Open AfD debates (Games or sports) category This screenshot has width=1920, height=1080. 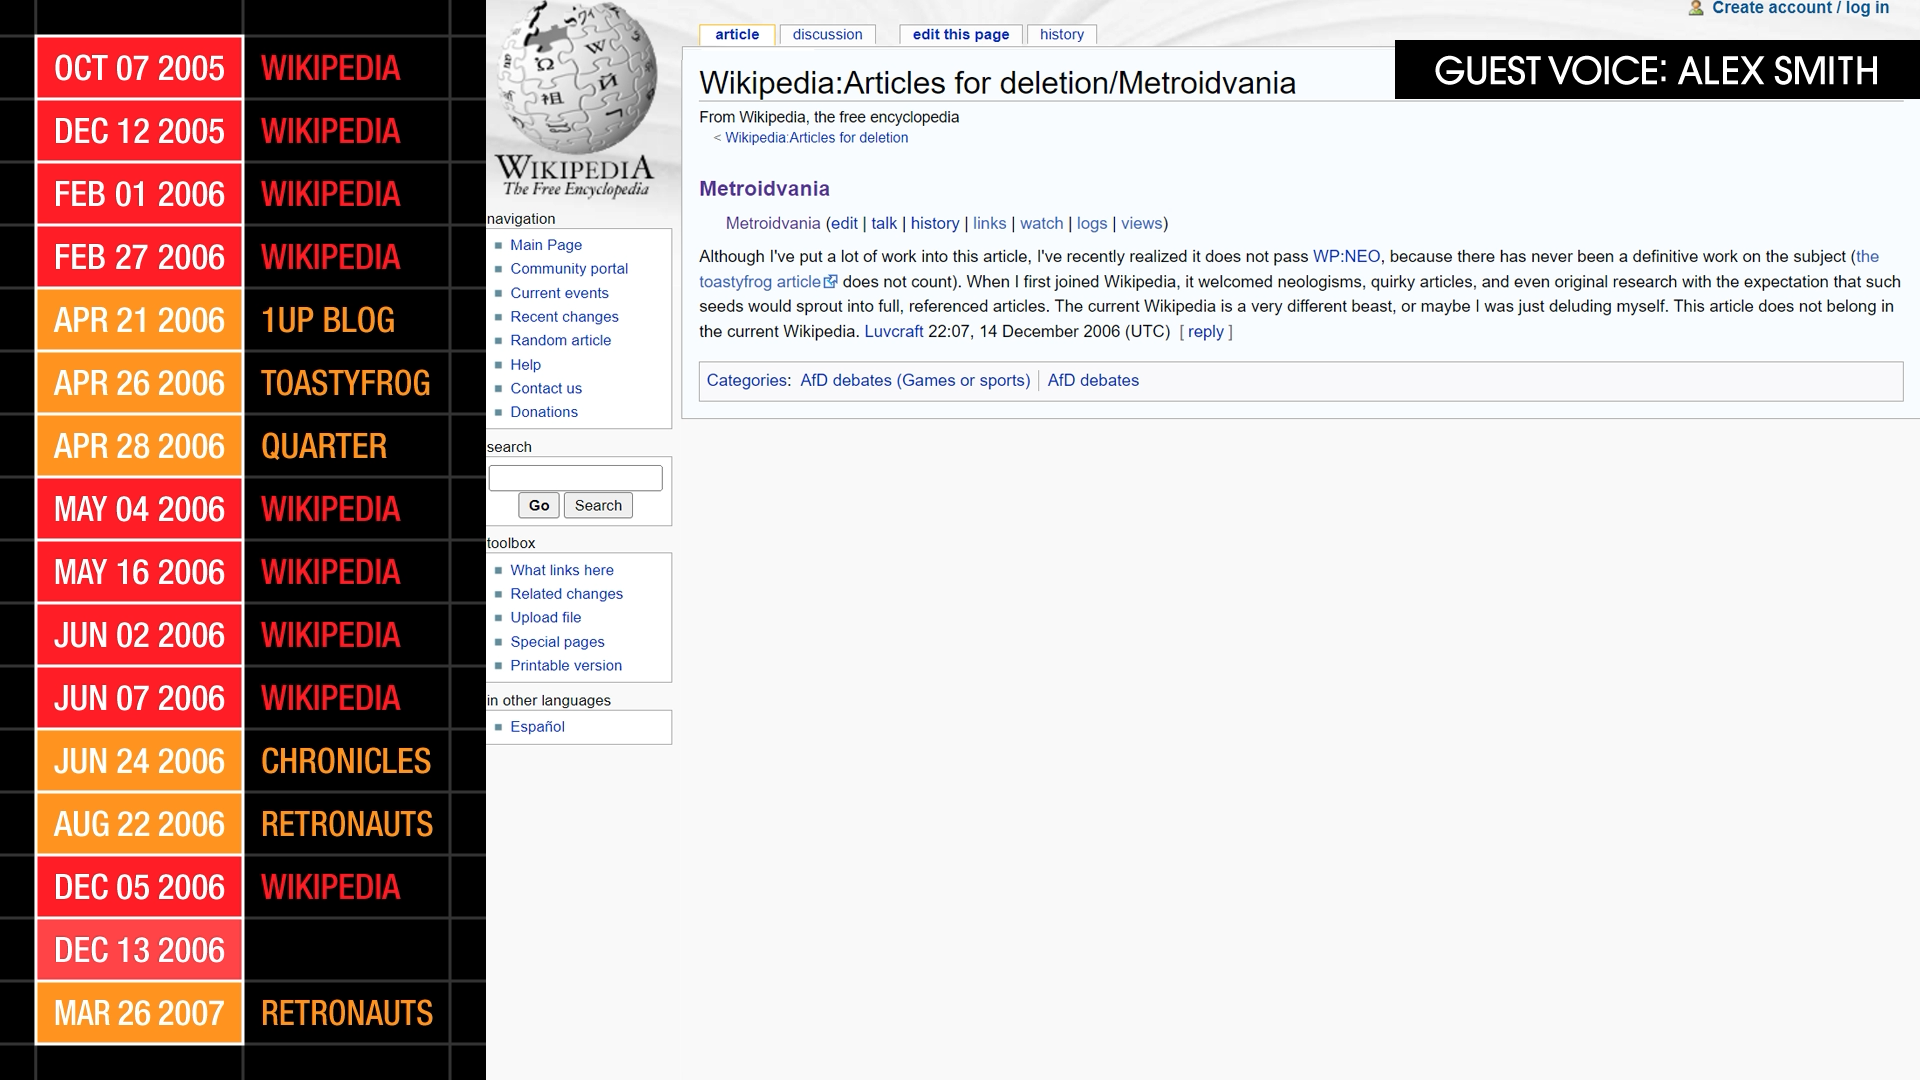pos(914,380)
